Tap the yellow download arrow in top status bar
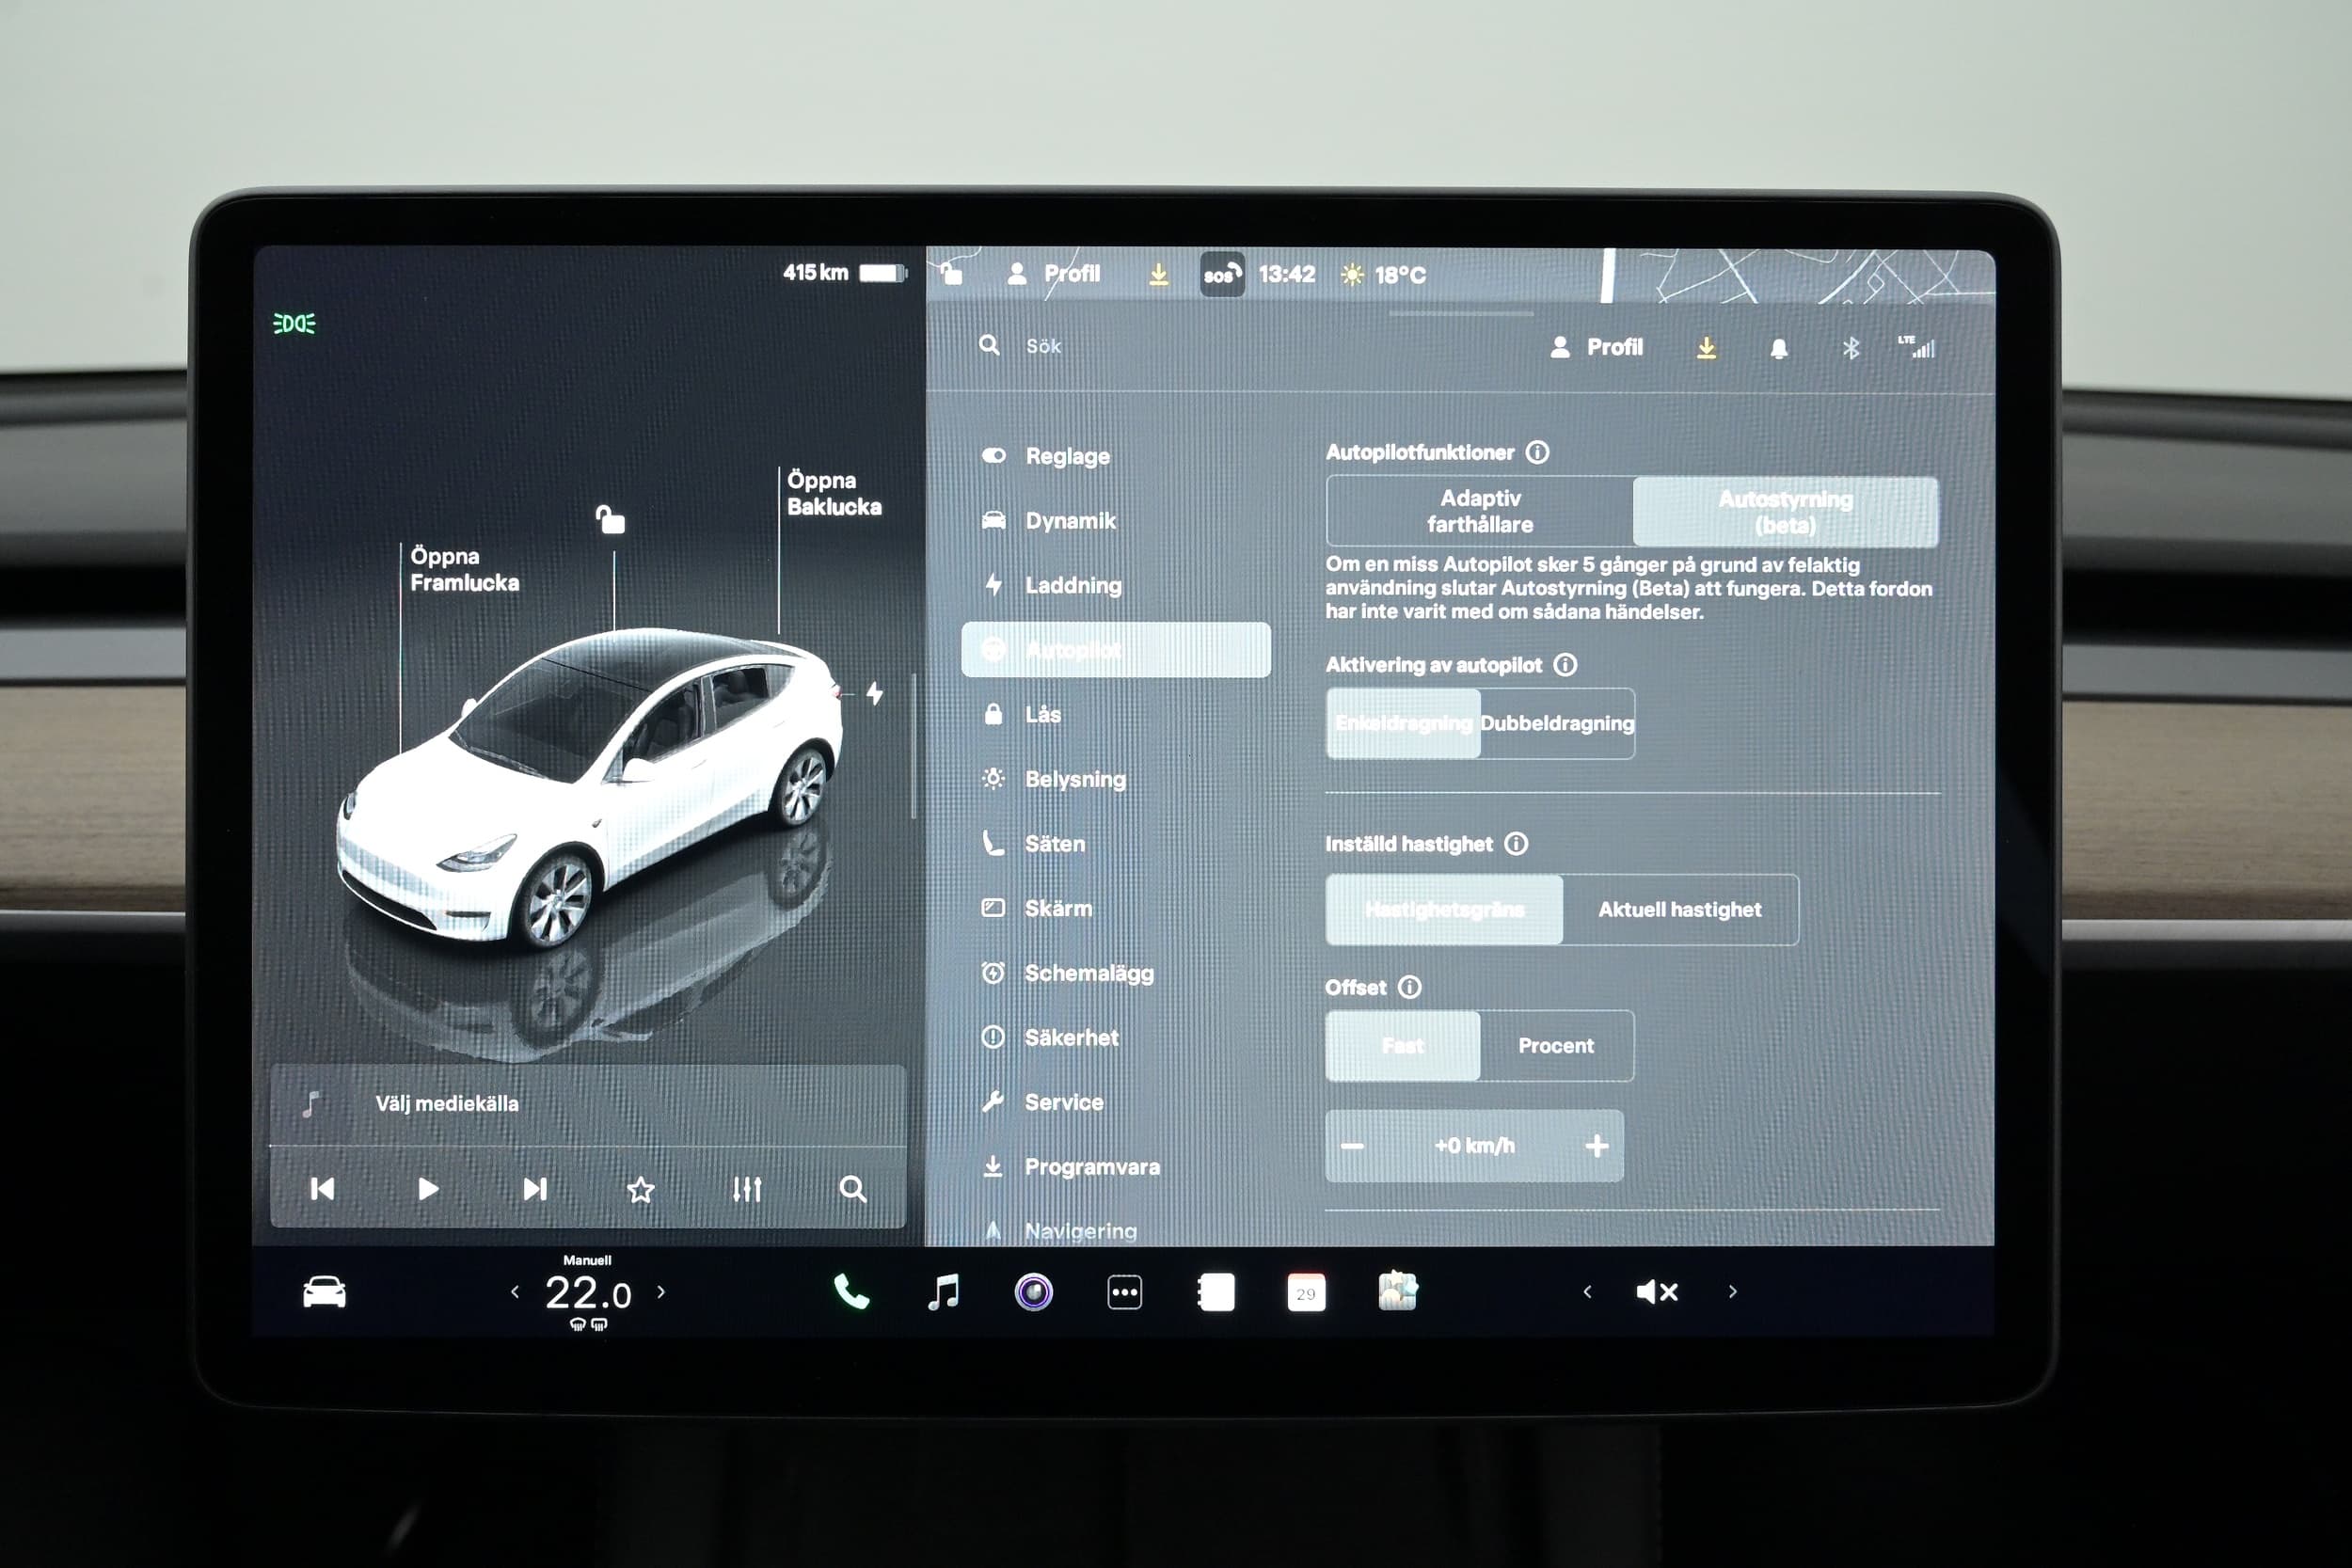 1158,273
